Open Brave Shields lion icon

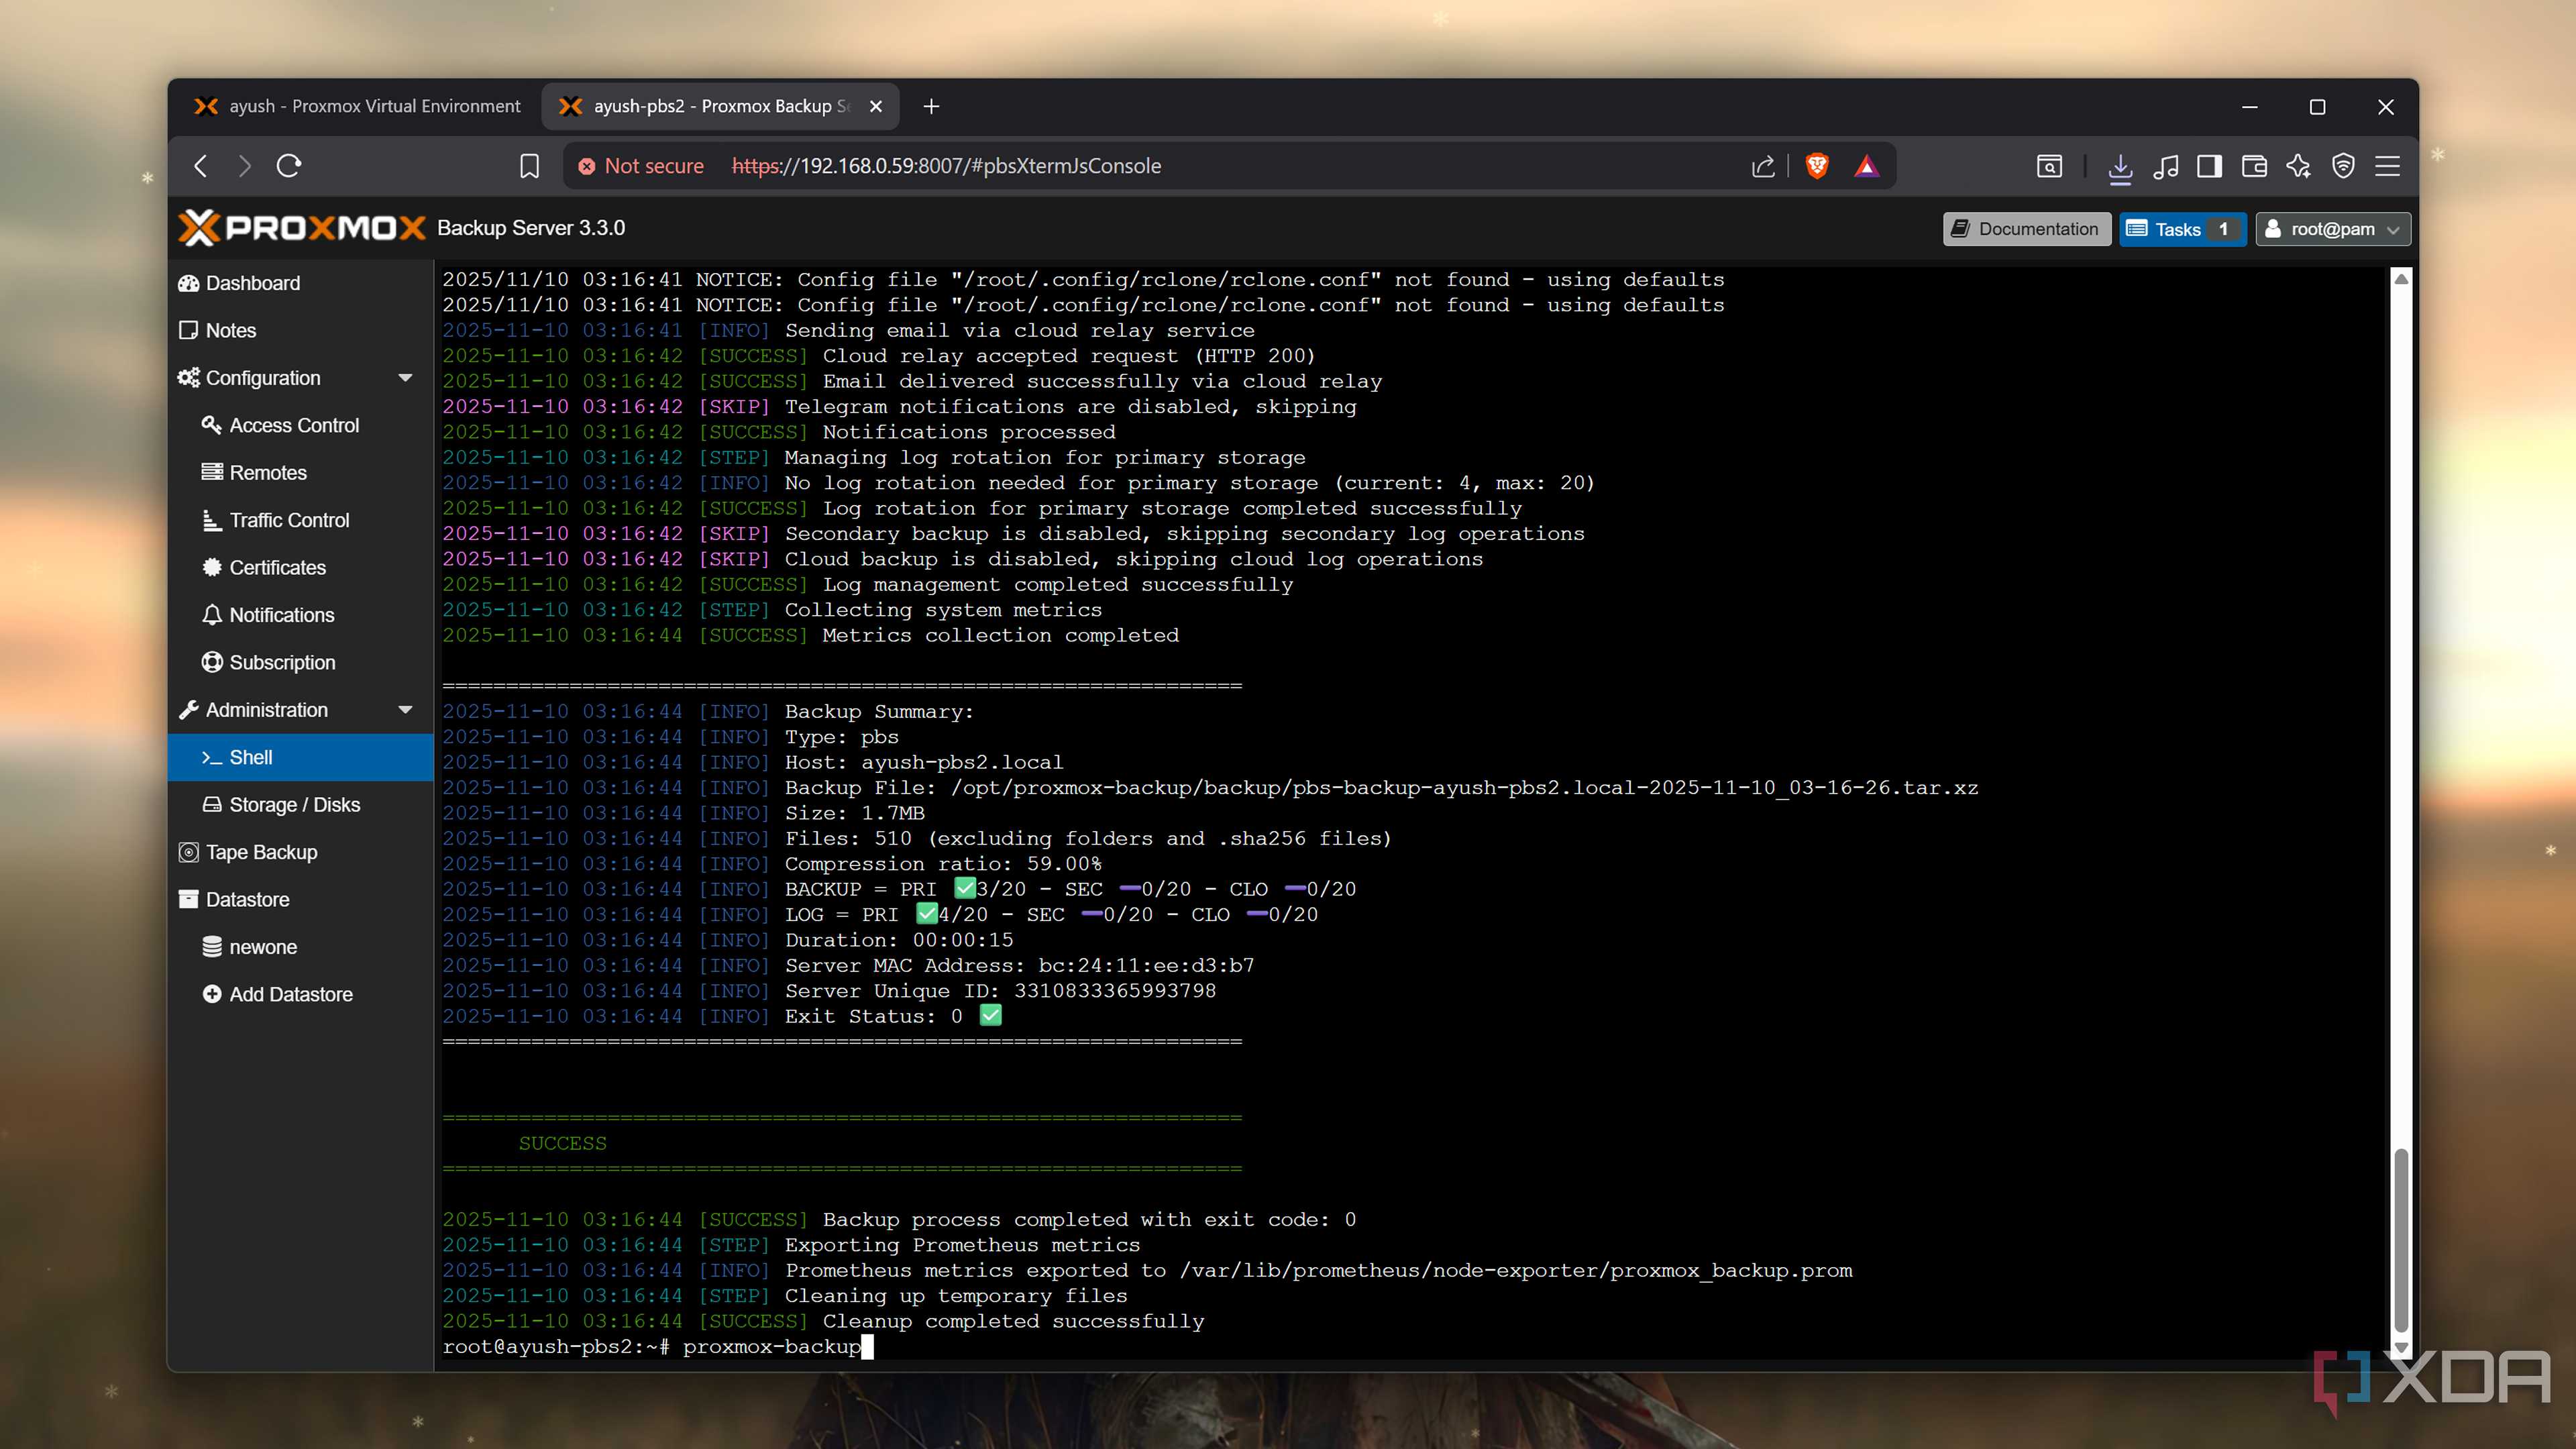pyautogui.click(x=1817, y=166)
